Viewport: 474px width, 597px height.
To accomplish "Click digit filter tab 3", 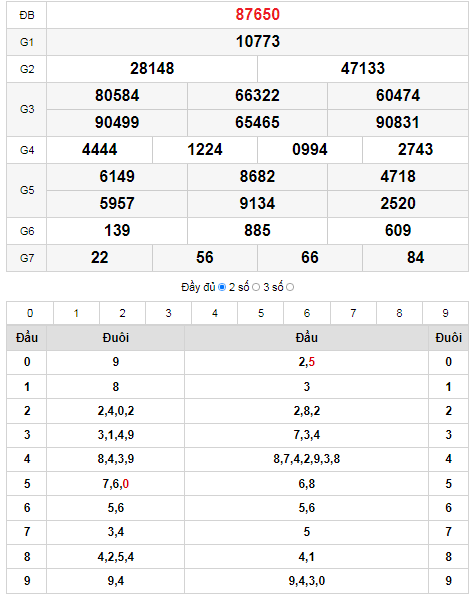I will coord(168,313).
